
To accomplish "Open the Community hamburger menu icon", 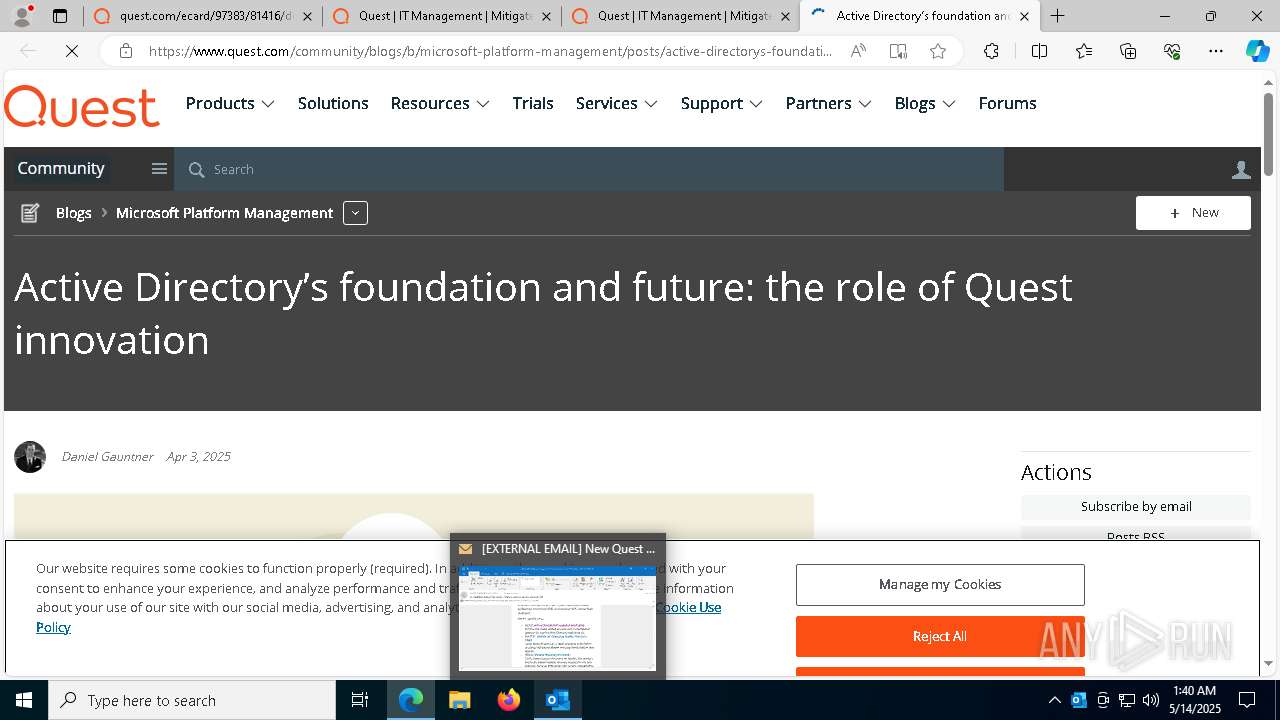I will [x=159, y=169].
